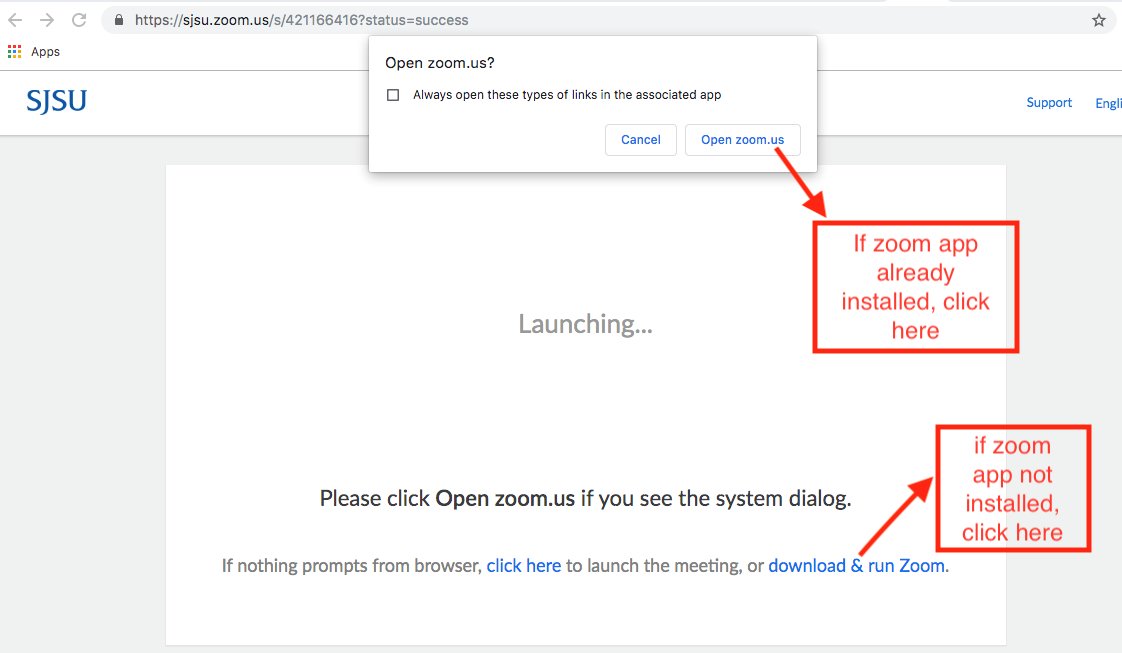This screenshot has height=653, width=1122.
Task: Reload the page with the refresh icon
Action: 79,20
